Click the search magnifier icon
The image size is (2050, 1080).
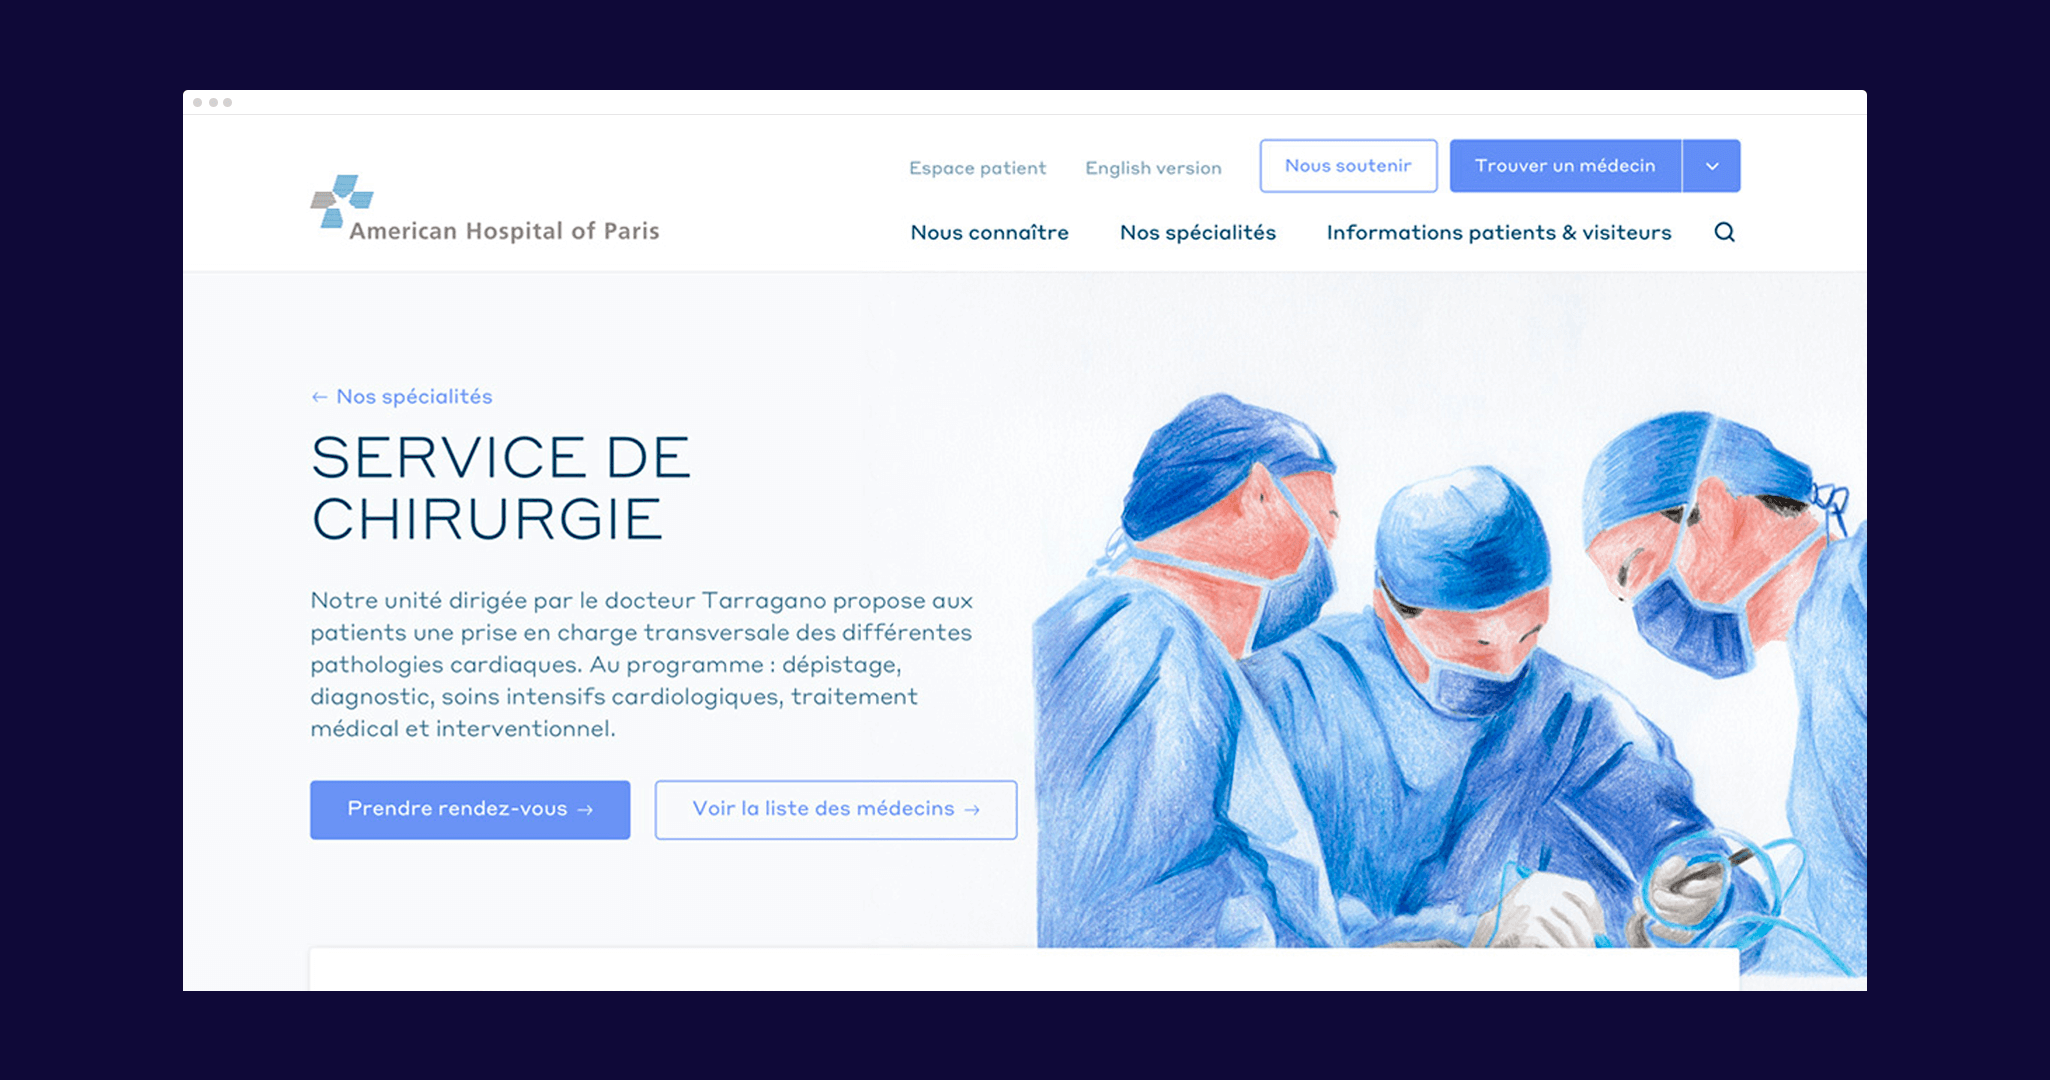1724,232
